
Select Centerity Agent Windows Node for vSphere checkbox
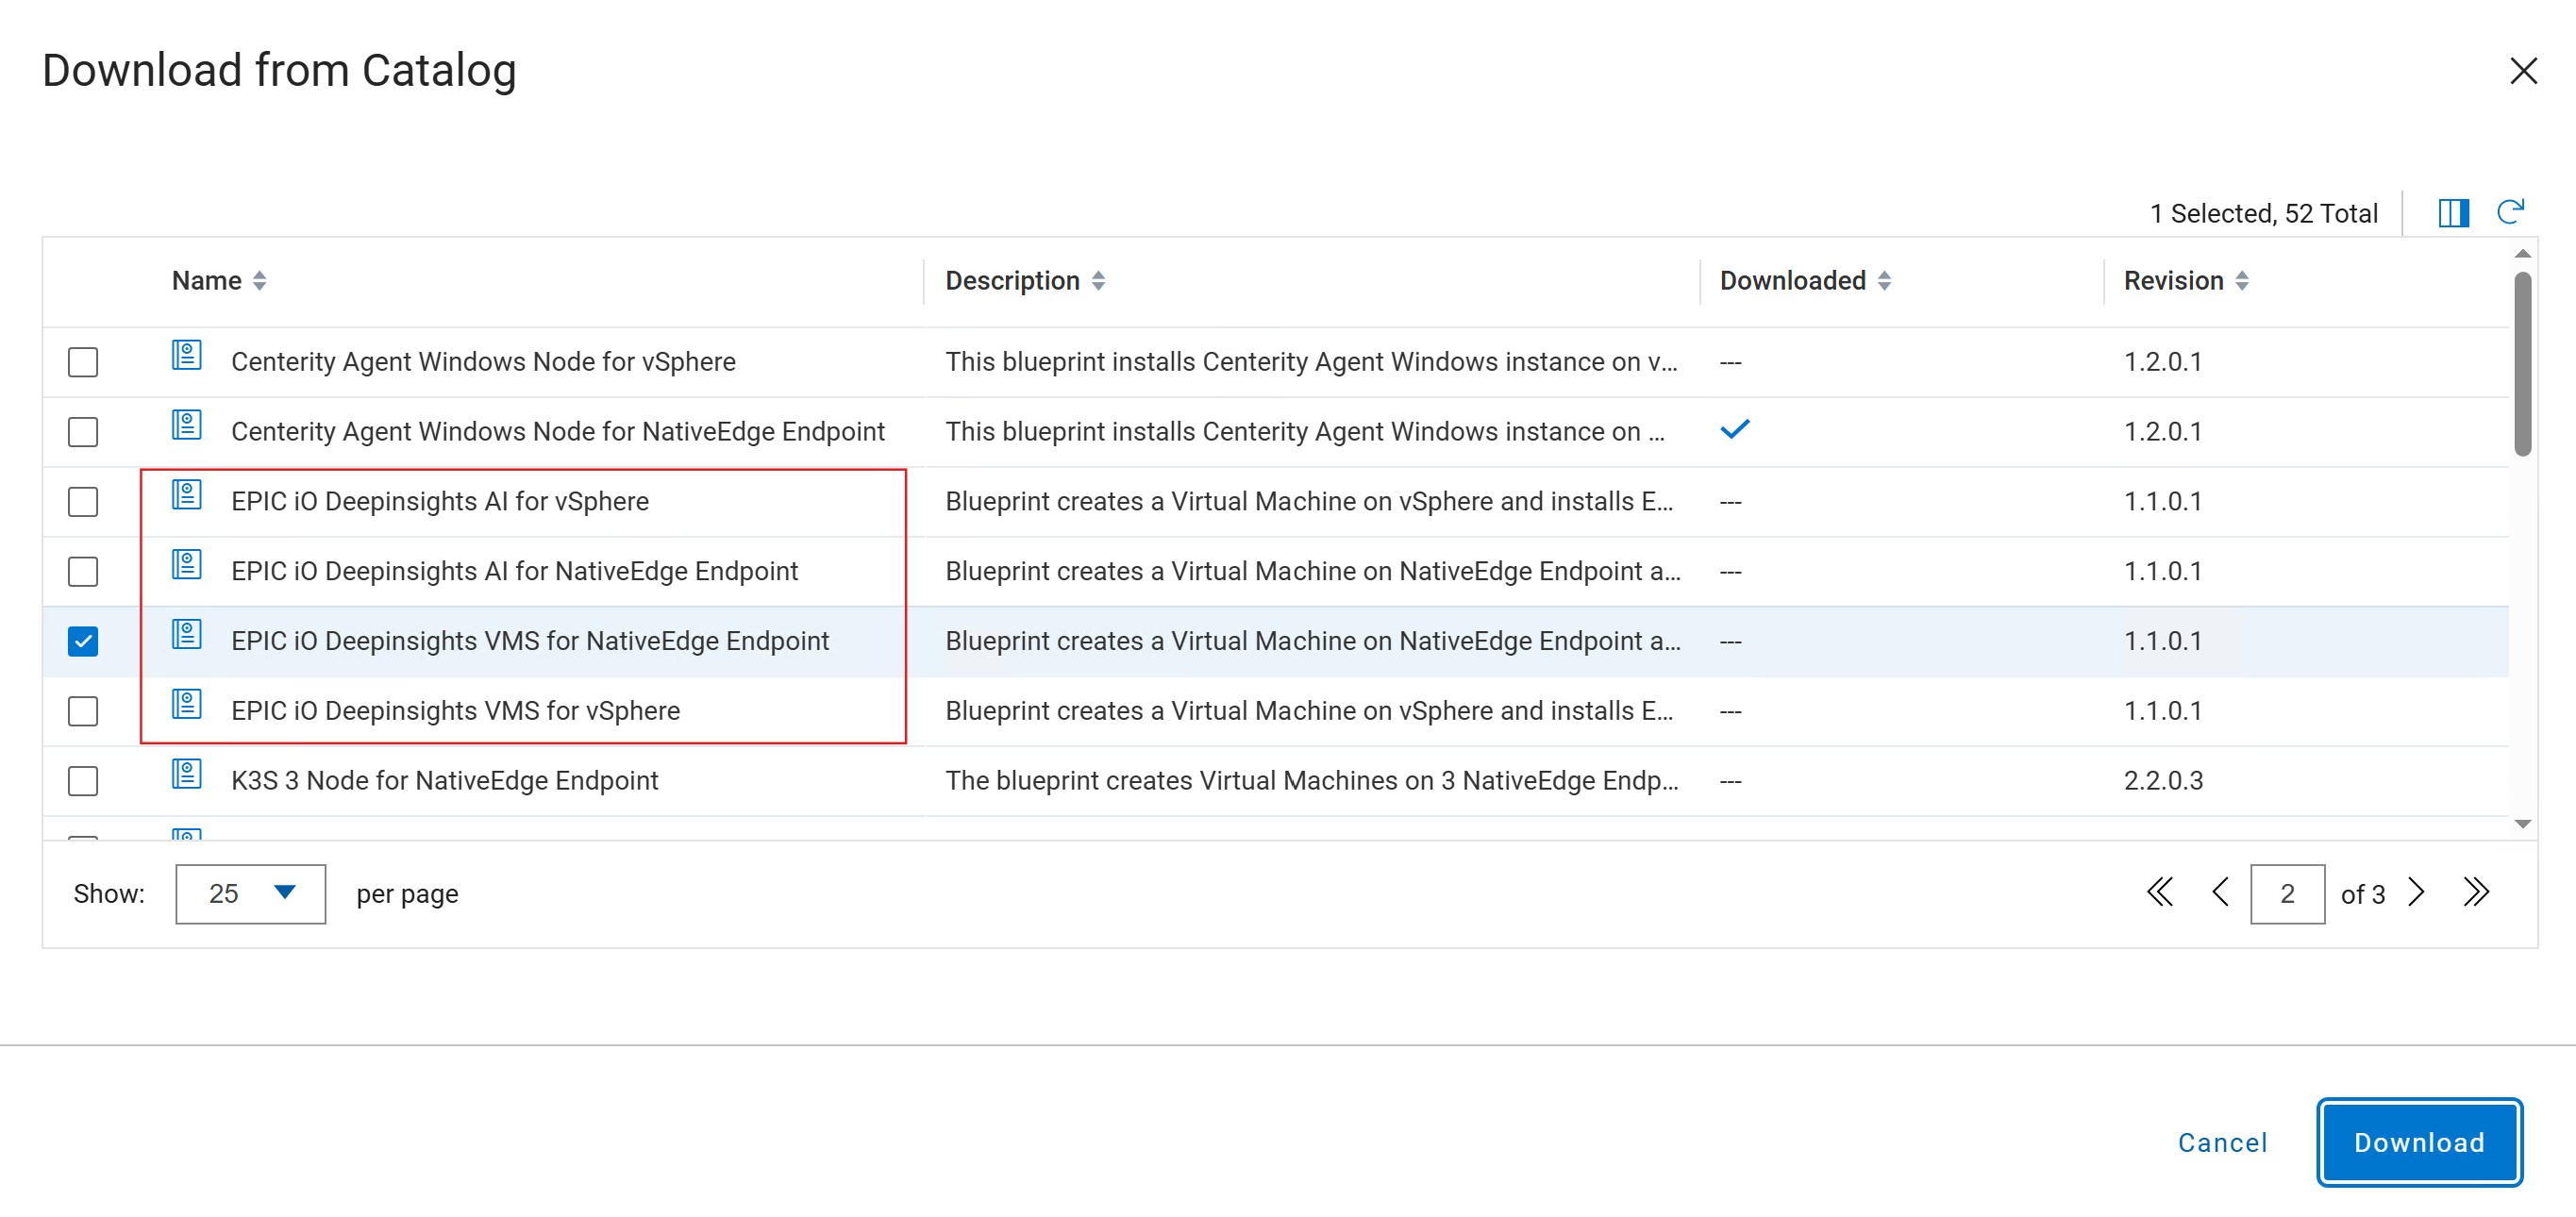tap(83, 362)
